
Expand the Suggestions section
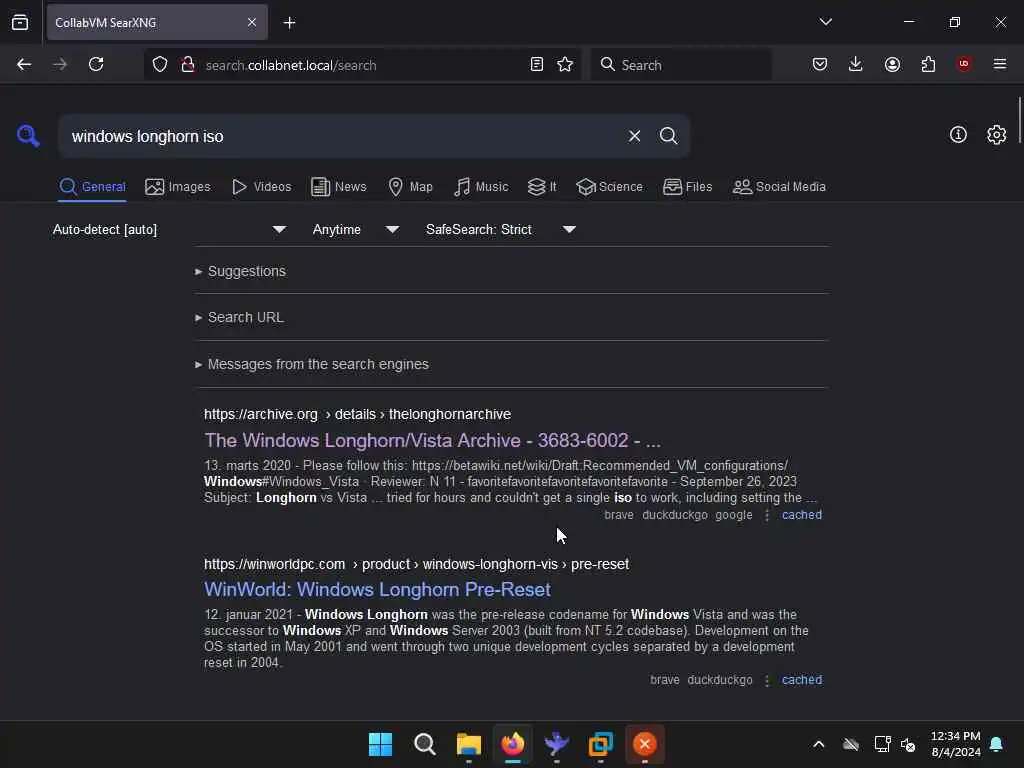pos(240,271)
